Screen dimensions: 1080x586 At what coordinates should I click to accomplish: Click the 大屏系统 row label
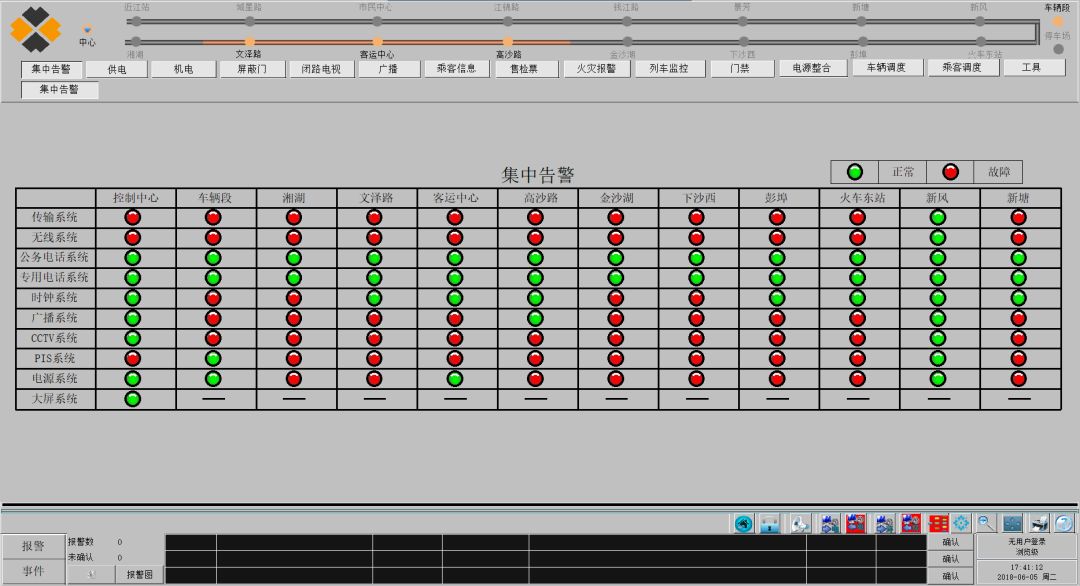[54, 399]
